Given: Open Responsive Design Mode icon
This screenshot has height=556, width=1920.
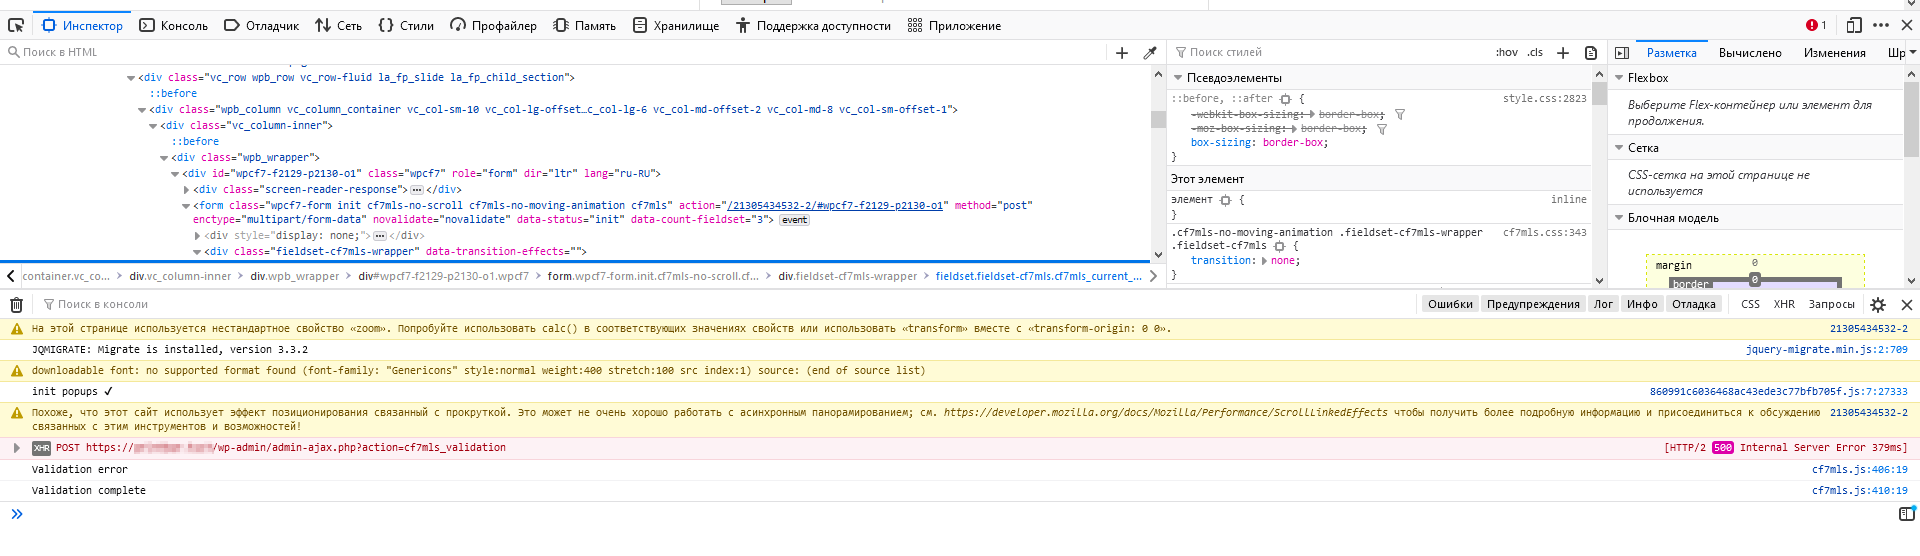Looking at the screenshot, I should pos(1854,26).
